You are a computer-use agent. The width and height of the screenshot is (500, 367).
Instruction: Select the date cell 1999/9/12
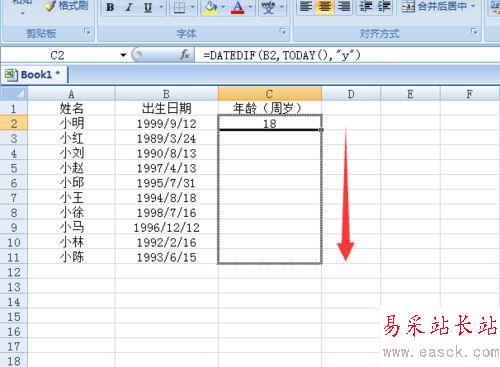pyautogui.click(x=166, y=124)
